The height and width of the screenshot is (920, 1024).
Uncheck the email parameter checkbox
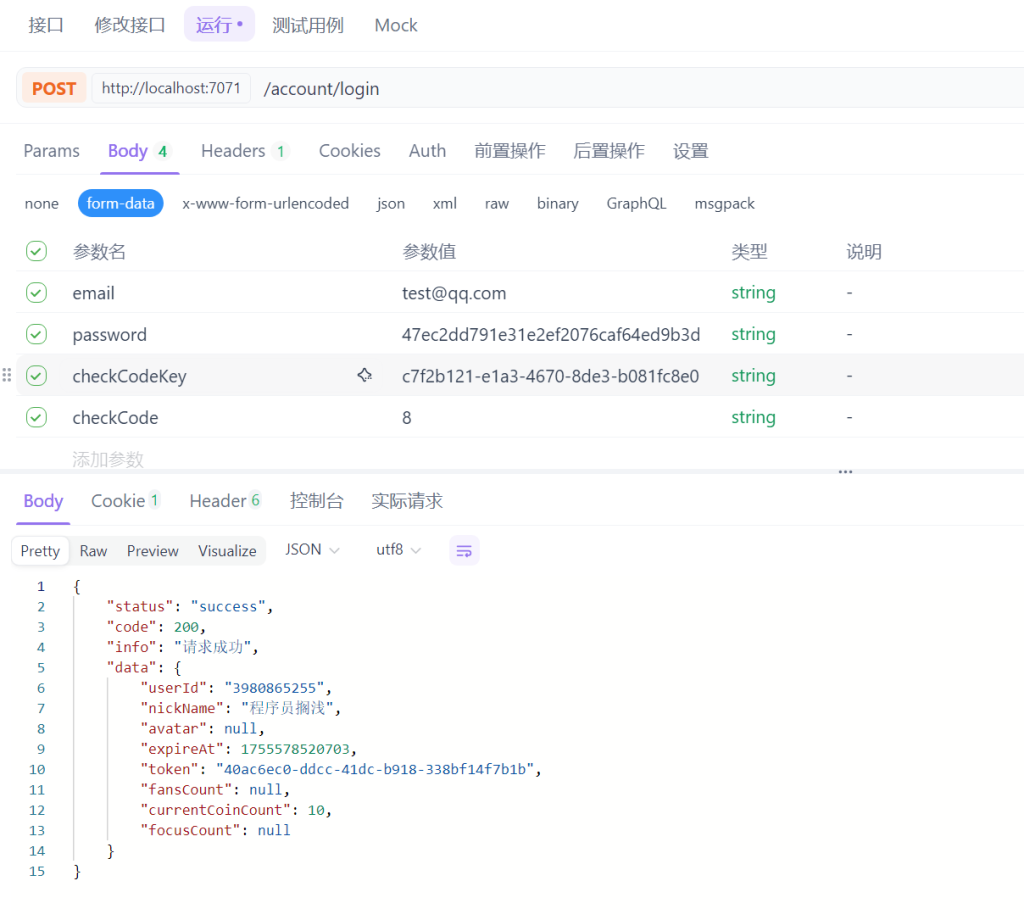point(36,293)
